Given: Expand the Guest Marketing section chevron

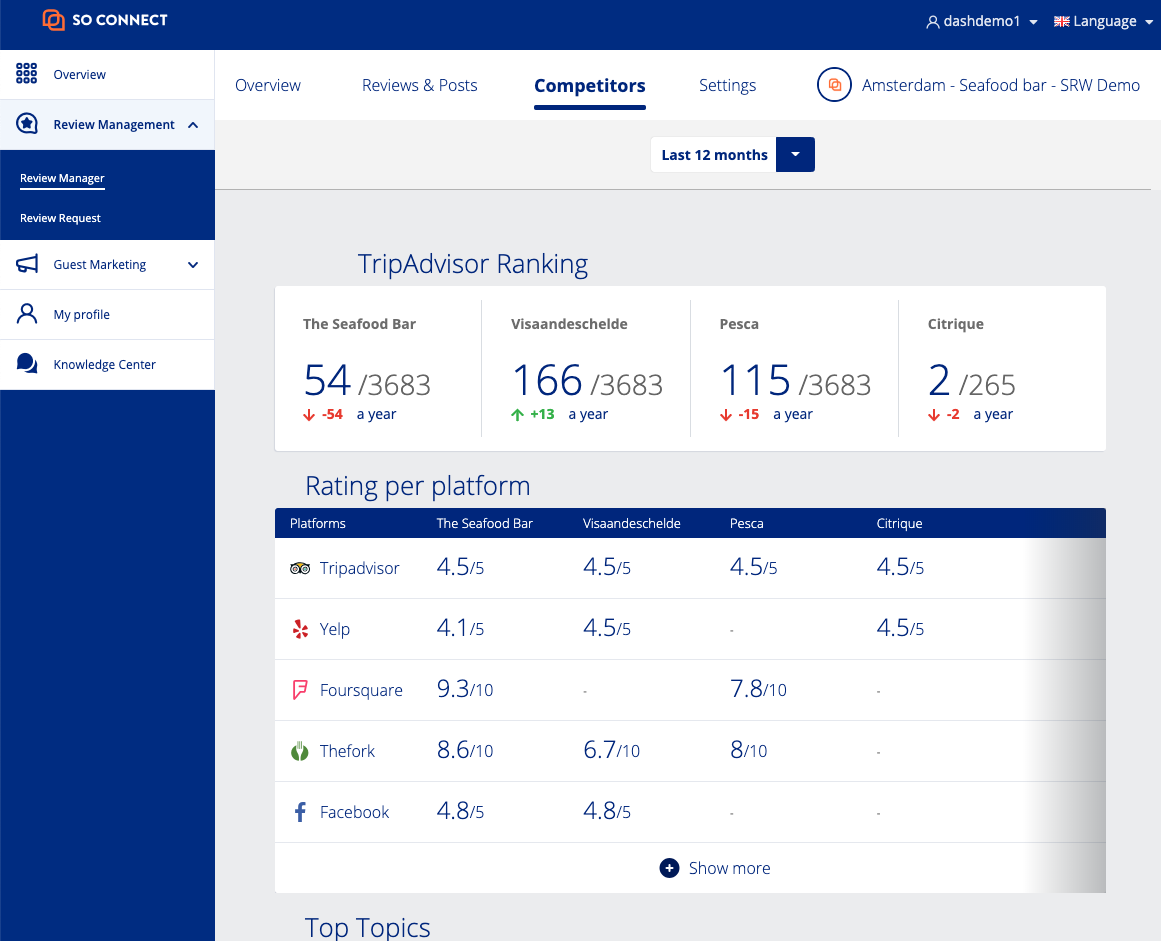Looking at the screenshot, I should 193,264.
